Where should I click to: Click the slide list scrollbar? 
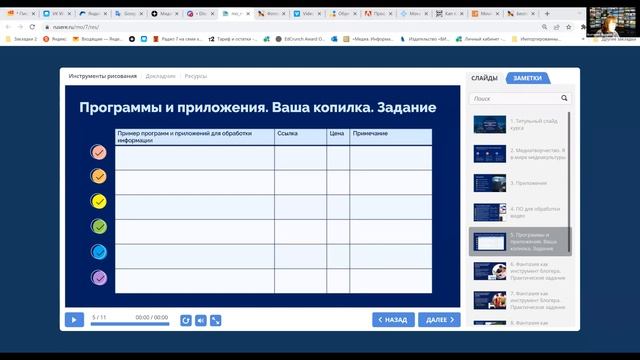pyautogui.click(x=569, y=182)
